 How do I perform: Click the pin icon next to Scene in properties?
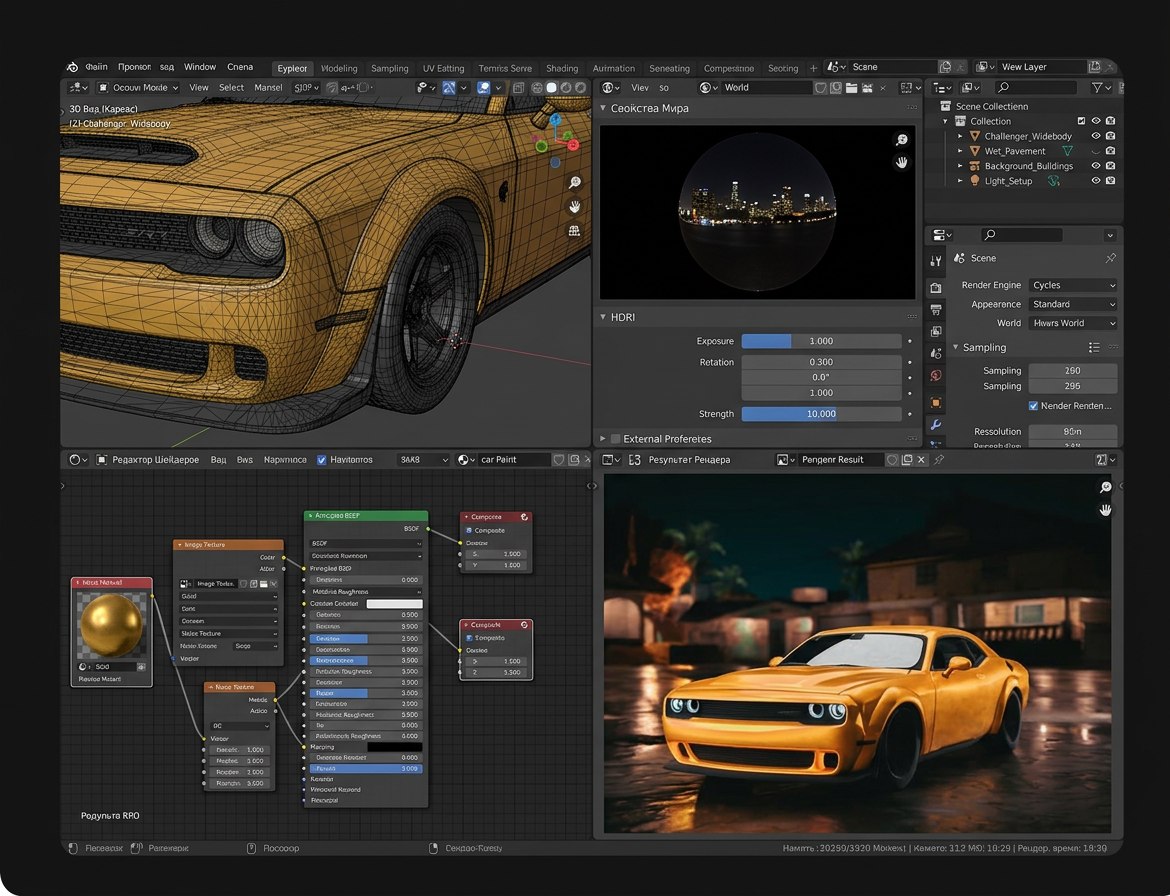pos(1110,258)
